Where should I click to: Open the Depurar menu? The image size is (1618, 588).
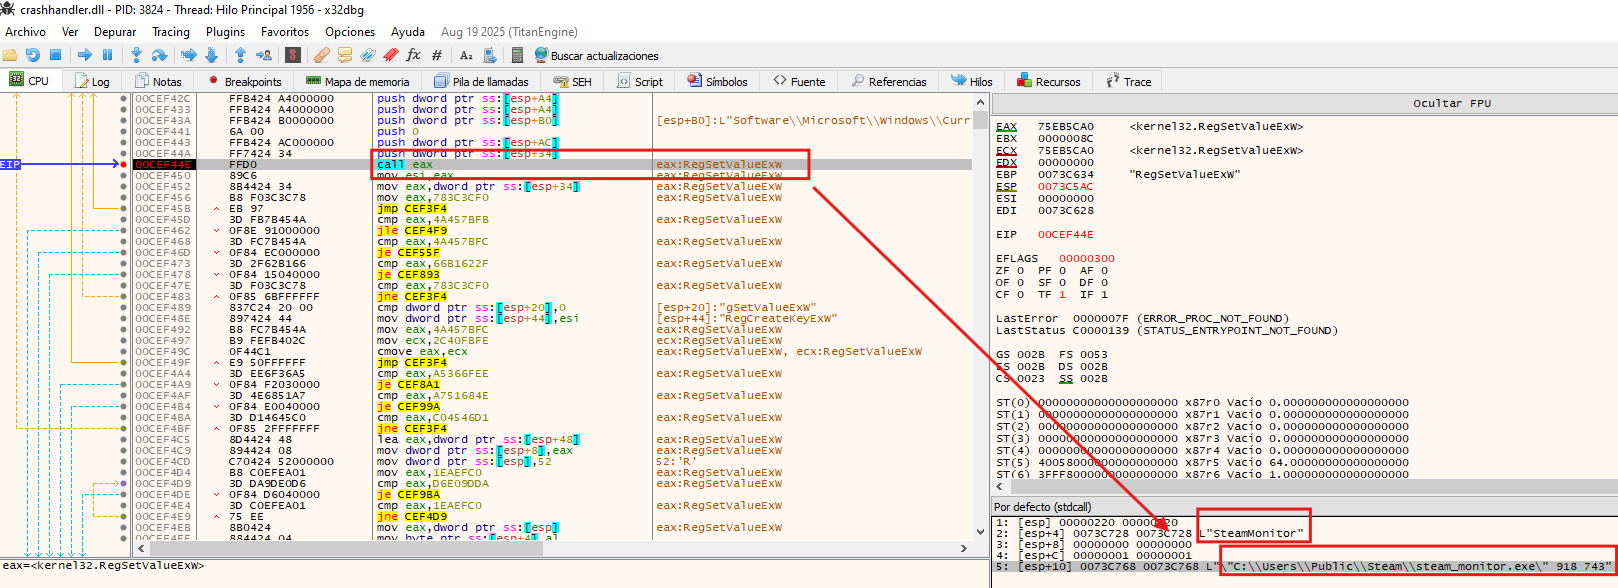pos(115,32)
